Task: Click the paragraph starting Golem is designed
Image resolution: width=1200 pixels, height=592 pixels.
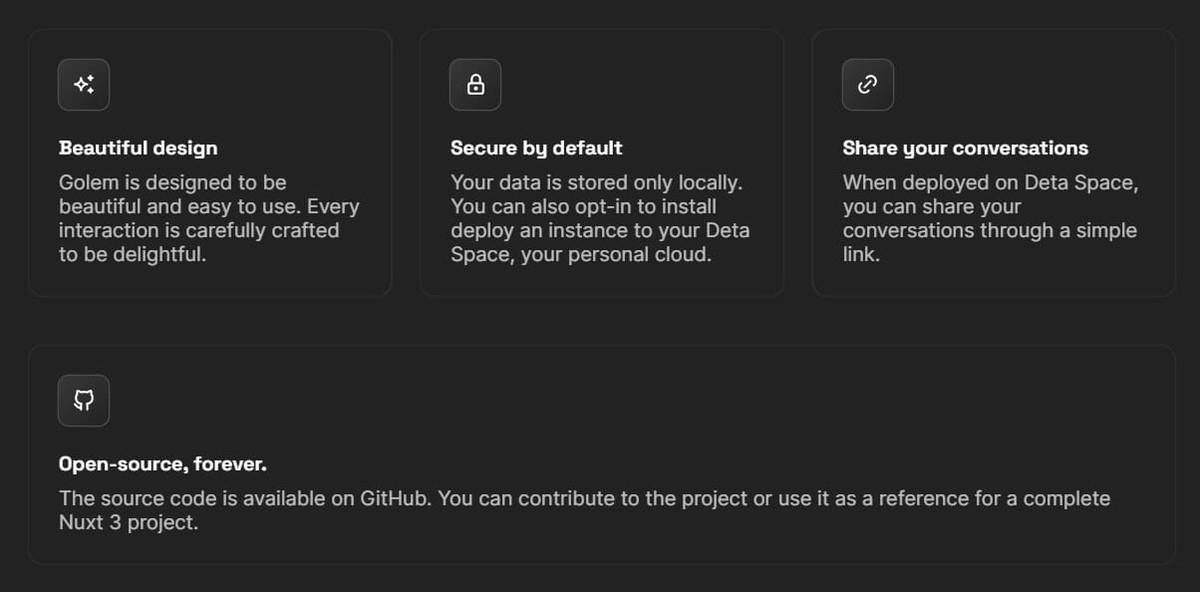Action: (x=209, y=218)
